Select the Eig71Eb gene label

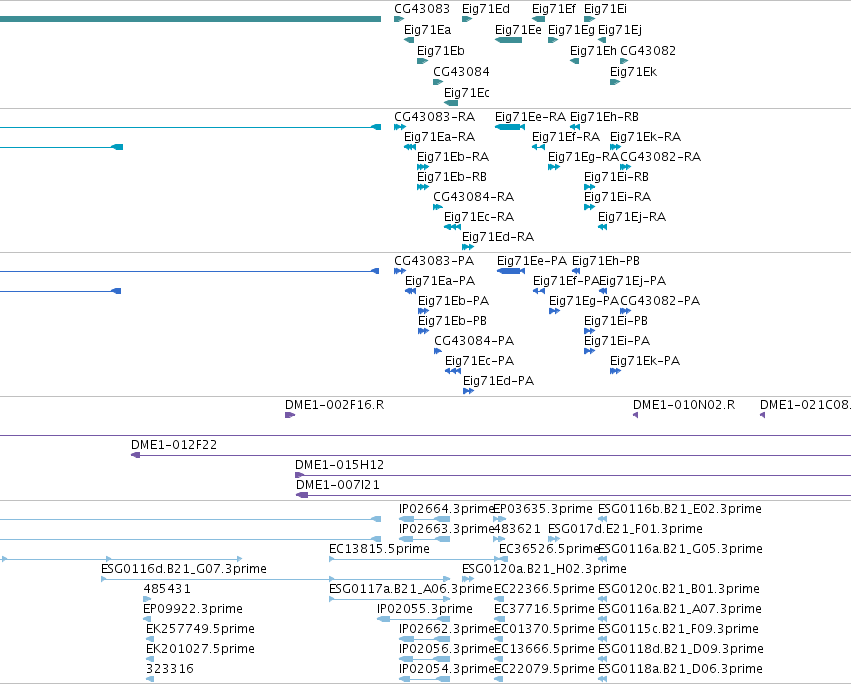[441, 51]
